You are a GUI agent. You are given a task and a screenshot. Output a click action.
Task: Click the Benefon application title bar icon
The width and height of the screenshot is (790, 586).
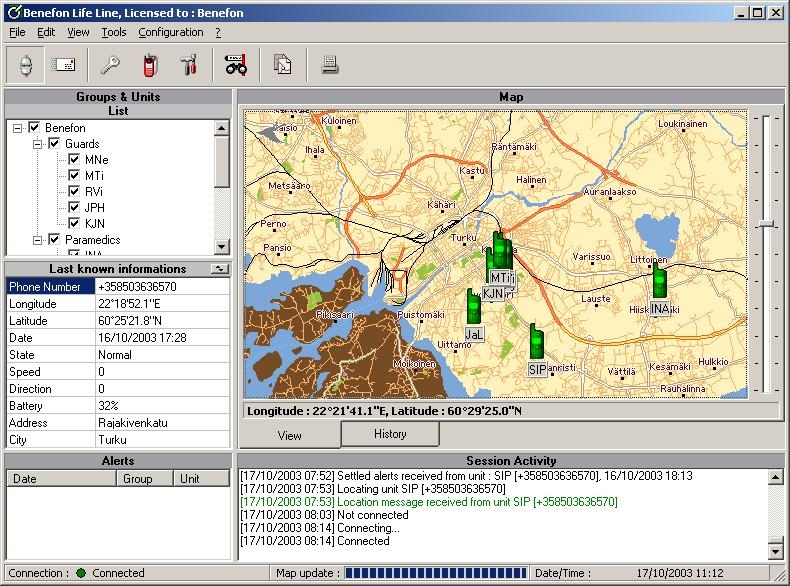14,13
